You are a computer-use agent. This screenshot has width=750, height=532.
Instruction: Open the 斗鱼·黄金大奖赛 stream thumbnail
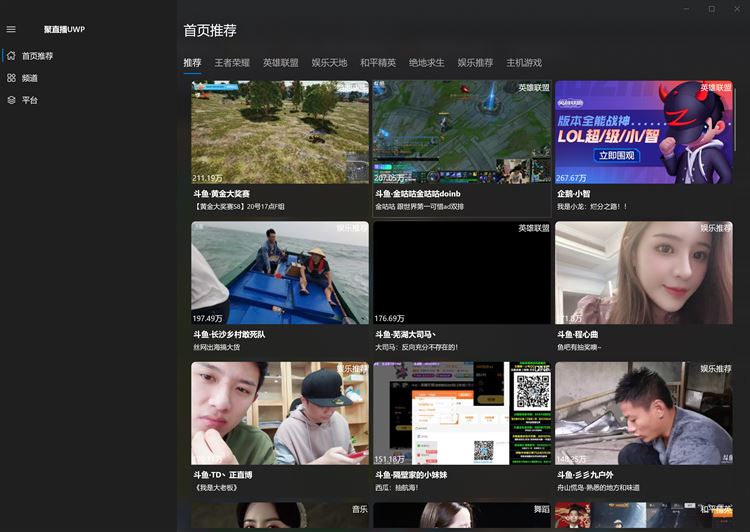pyautogui.click(x=280, y=132)
